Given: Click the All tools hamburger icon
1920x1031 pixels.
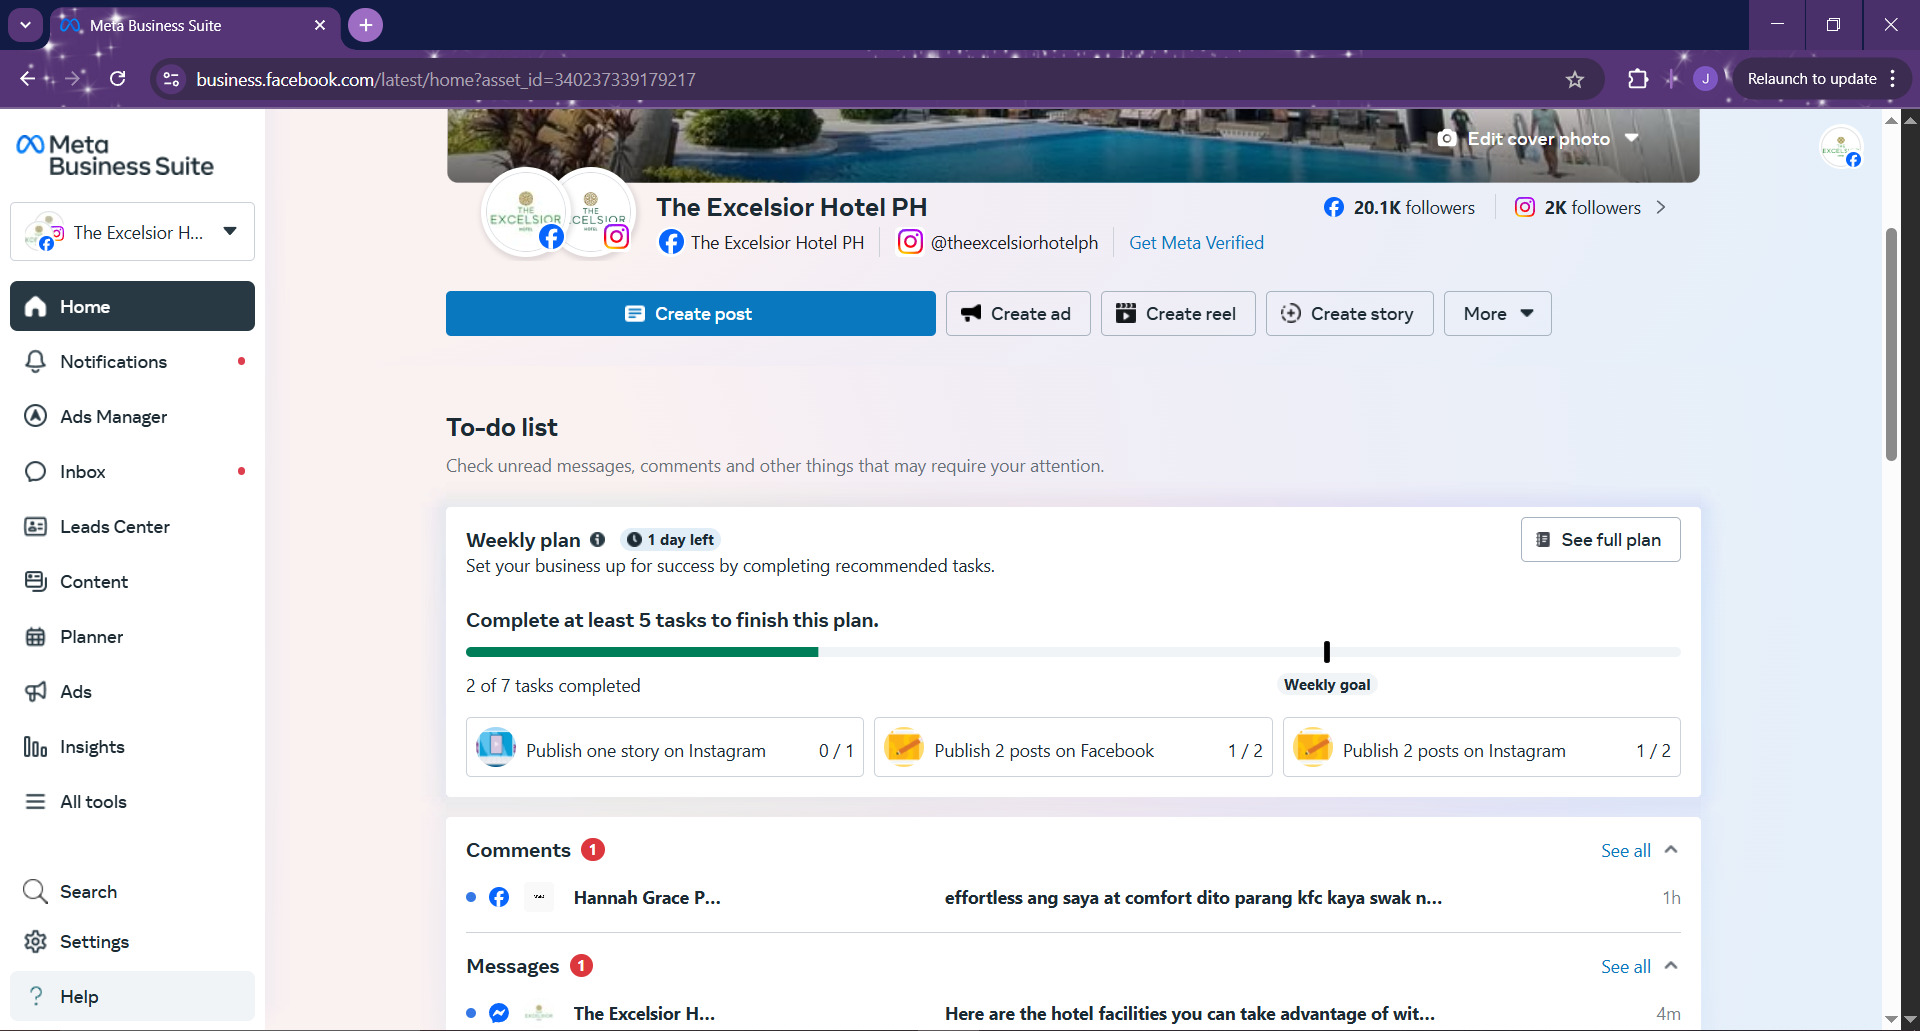Looking at the screenshot, I should [x=36, y=802].
